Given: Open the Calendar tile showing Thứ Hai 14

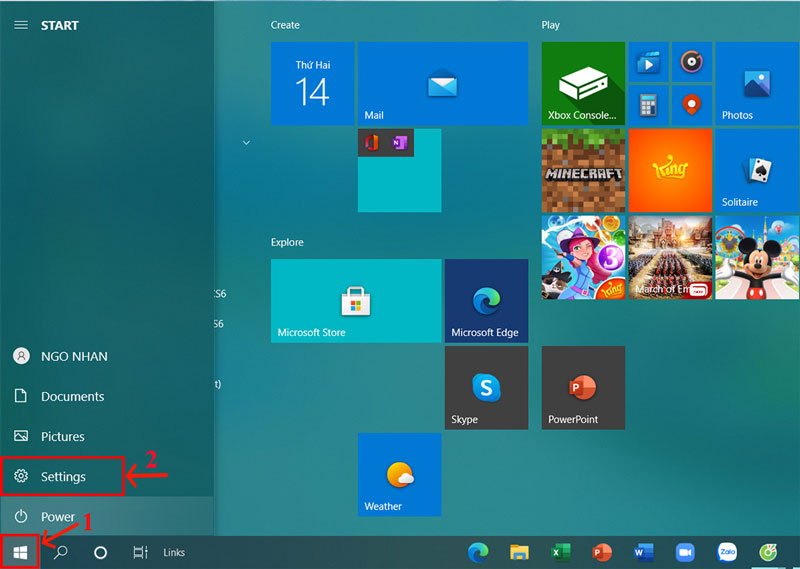Looking at the screenshot, I should [x=312, y=84].
